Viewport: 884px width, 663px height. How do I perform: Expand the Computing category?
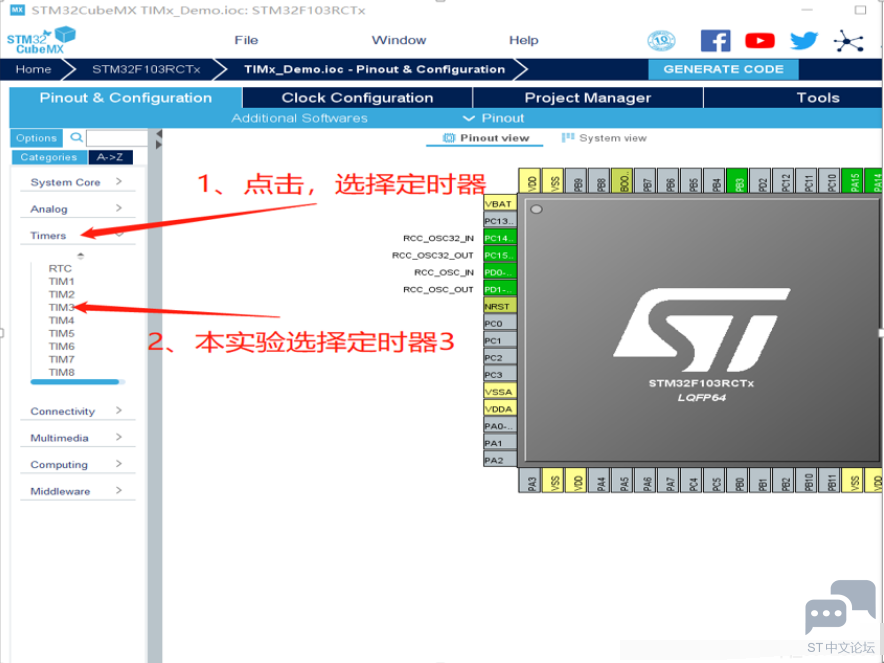(77, 465)
